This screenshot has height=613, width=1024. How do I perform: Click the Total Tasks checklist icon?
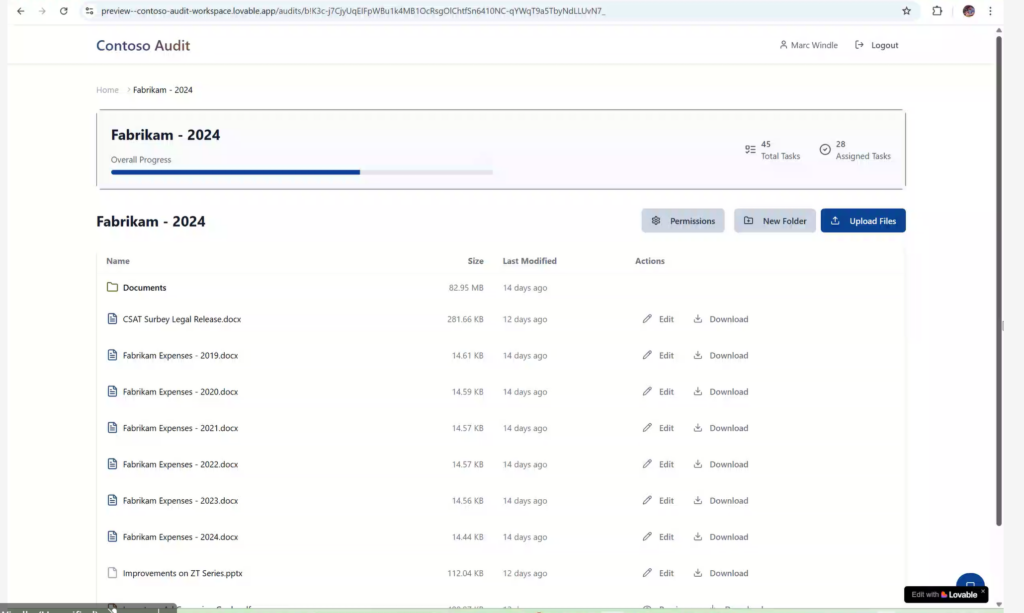(750, 149)
